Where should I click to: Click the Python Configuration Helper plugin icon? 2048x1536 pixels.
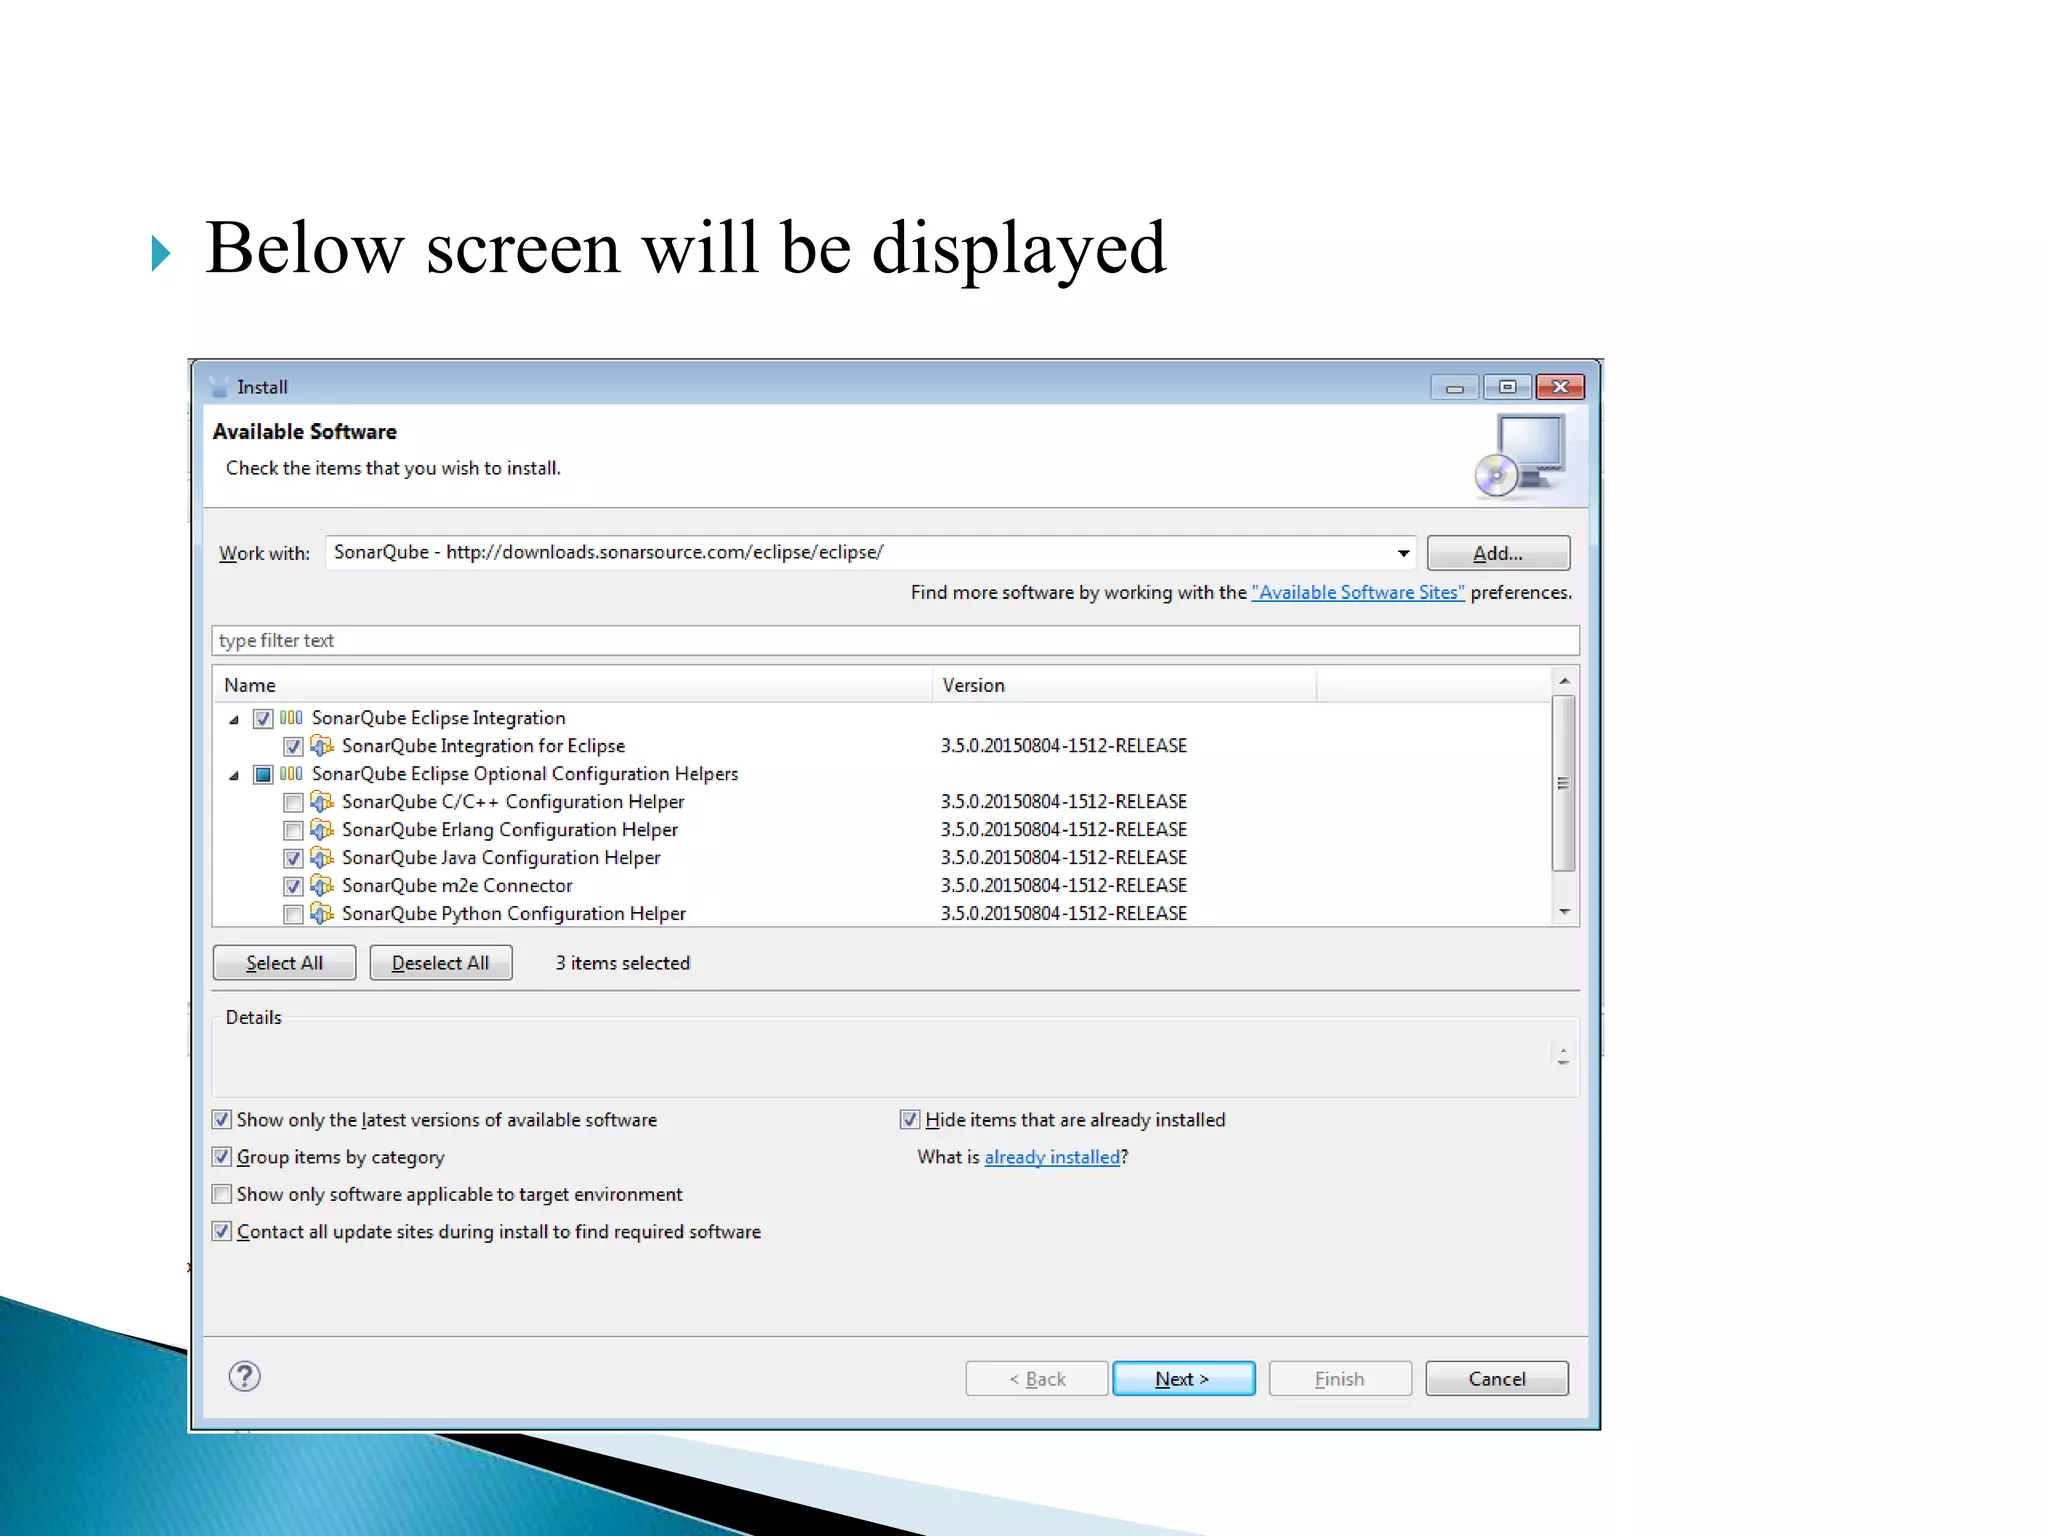point(322,914)
